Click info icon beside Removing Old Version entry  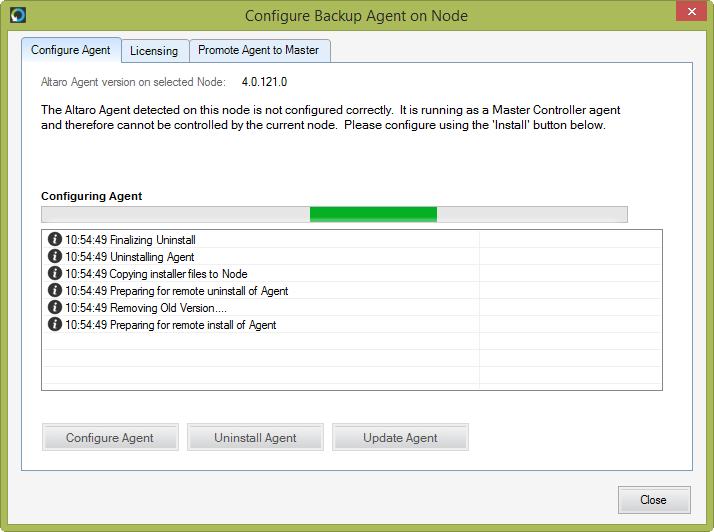point(55,307)
